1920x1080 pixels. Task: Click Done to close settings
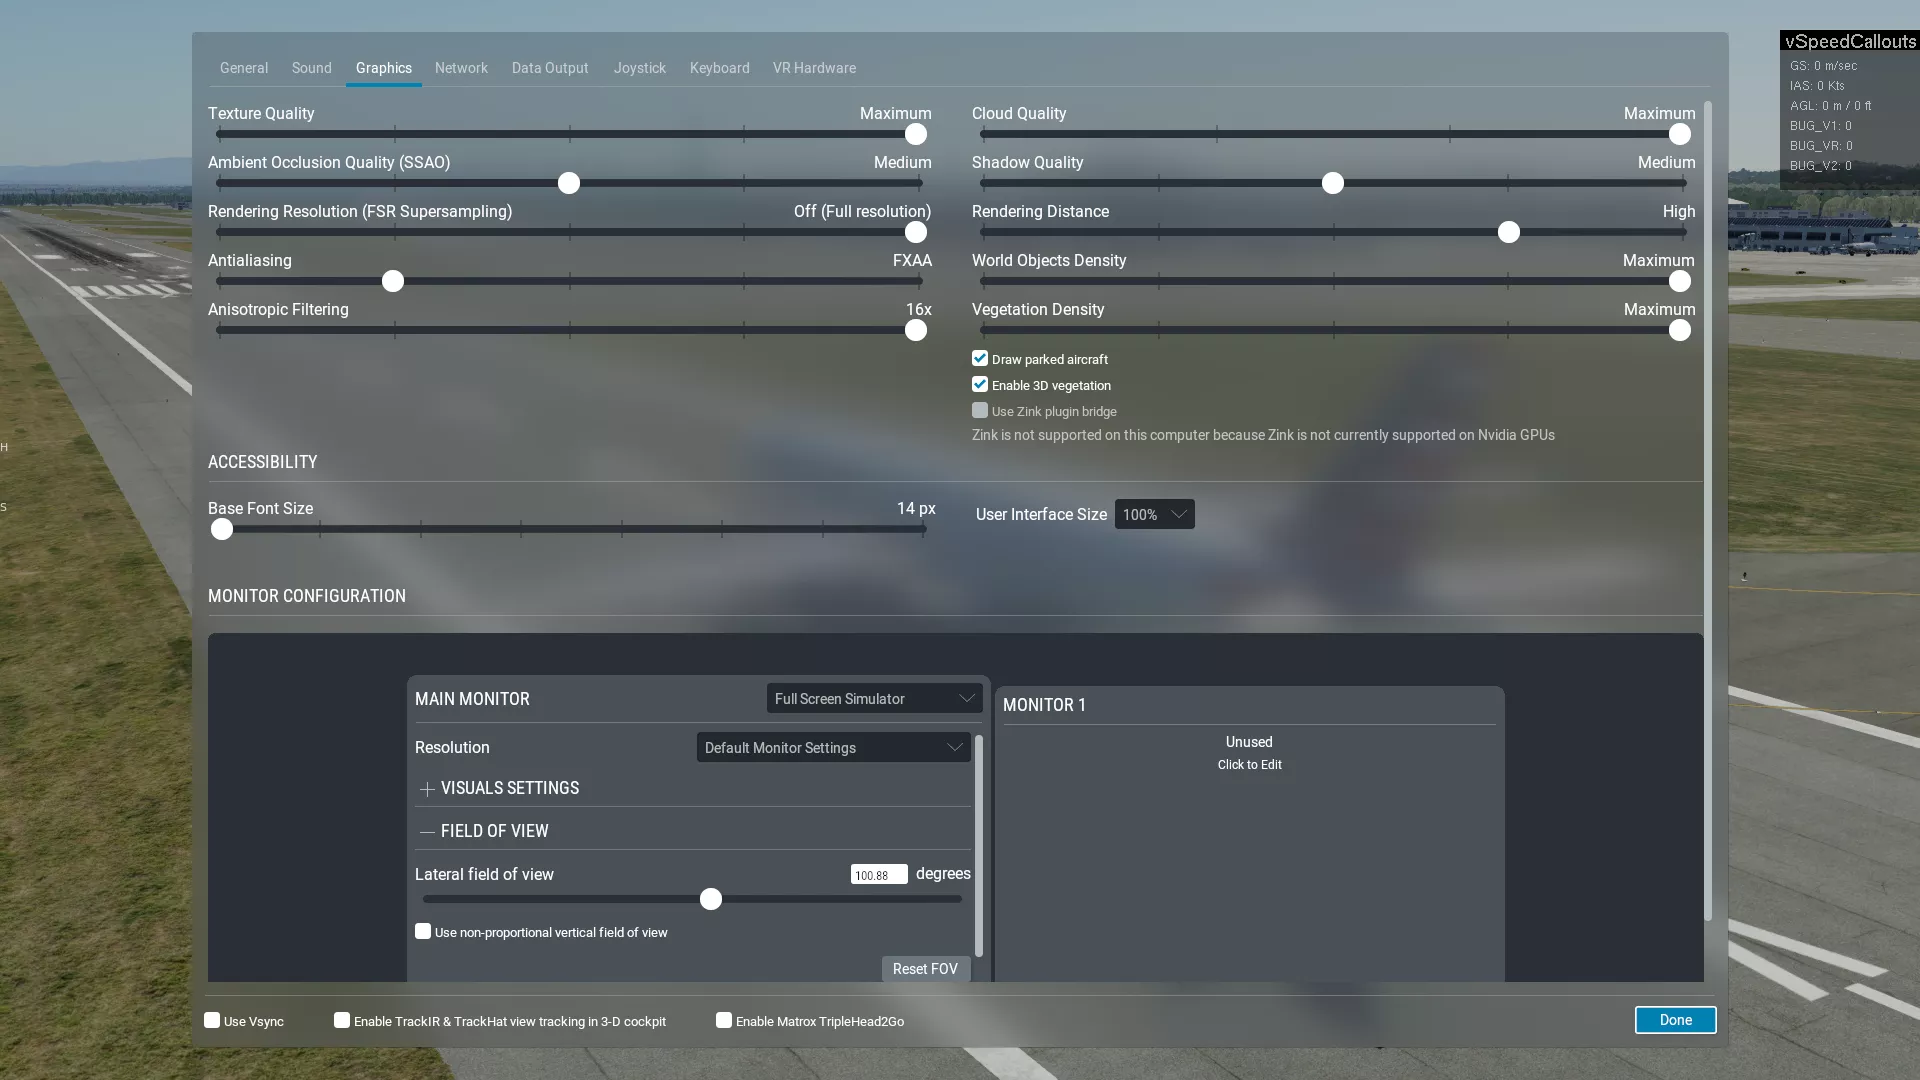(1676, 1020)
